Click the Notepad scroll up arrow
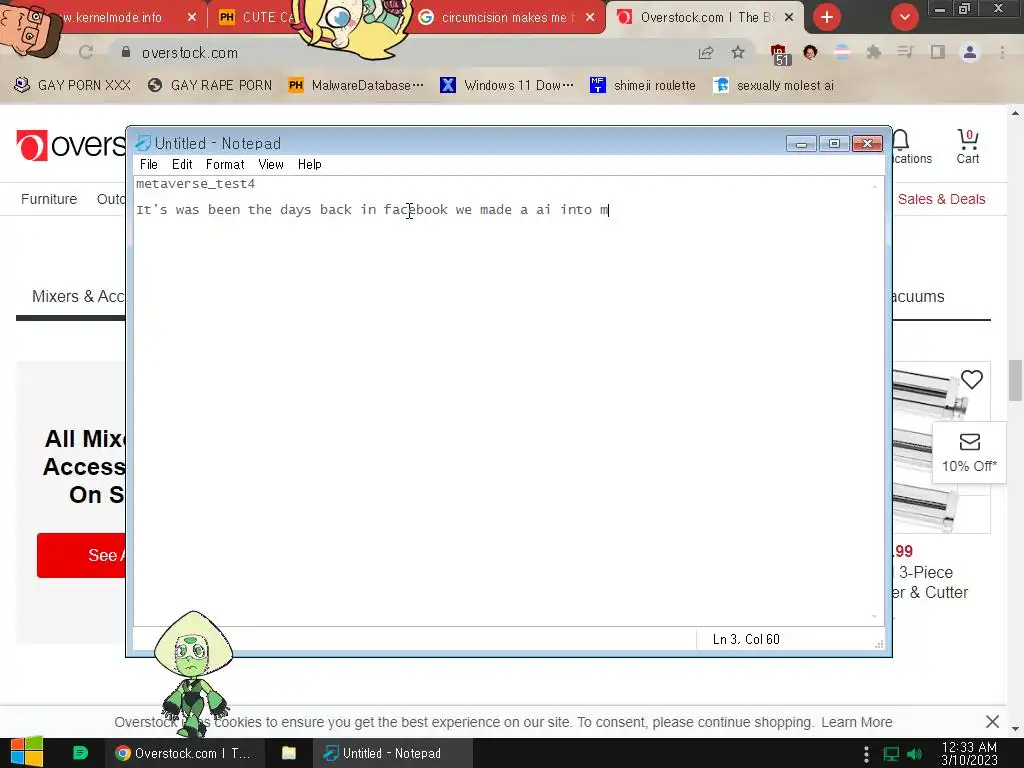This screenshot has width=1024, height=768. [x=874, y=187]
